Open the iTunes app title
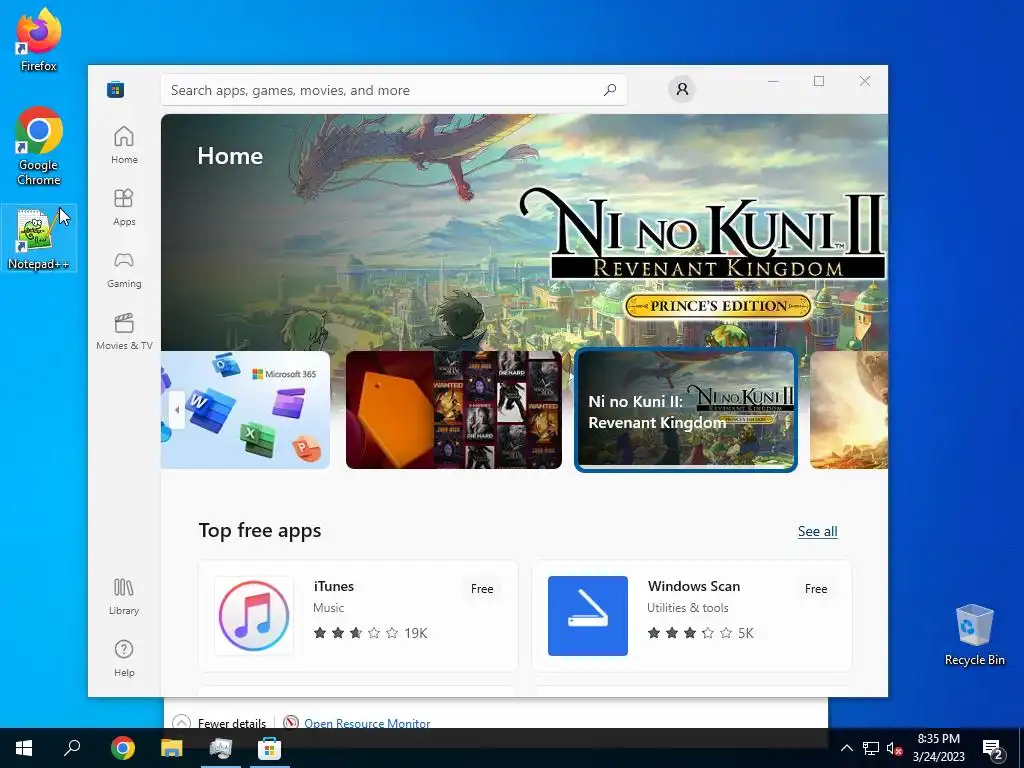 tap(334, 586)
